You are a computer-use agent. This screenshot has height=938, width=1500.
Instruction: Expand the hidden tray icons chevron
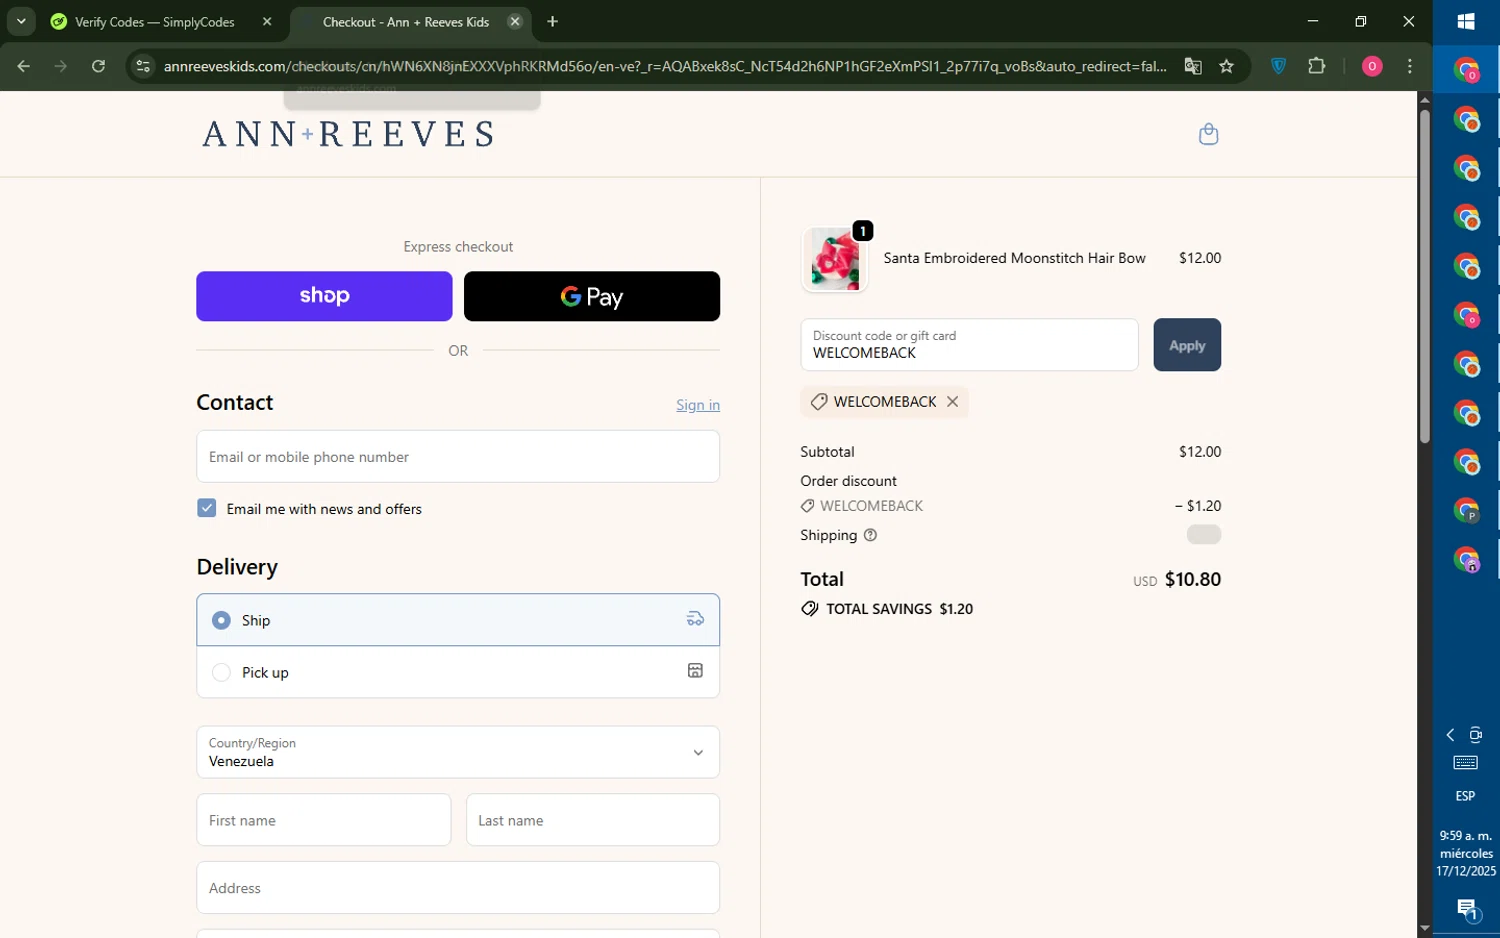[x=1450, y=735]
